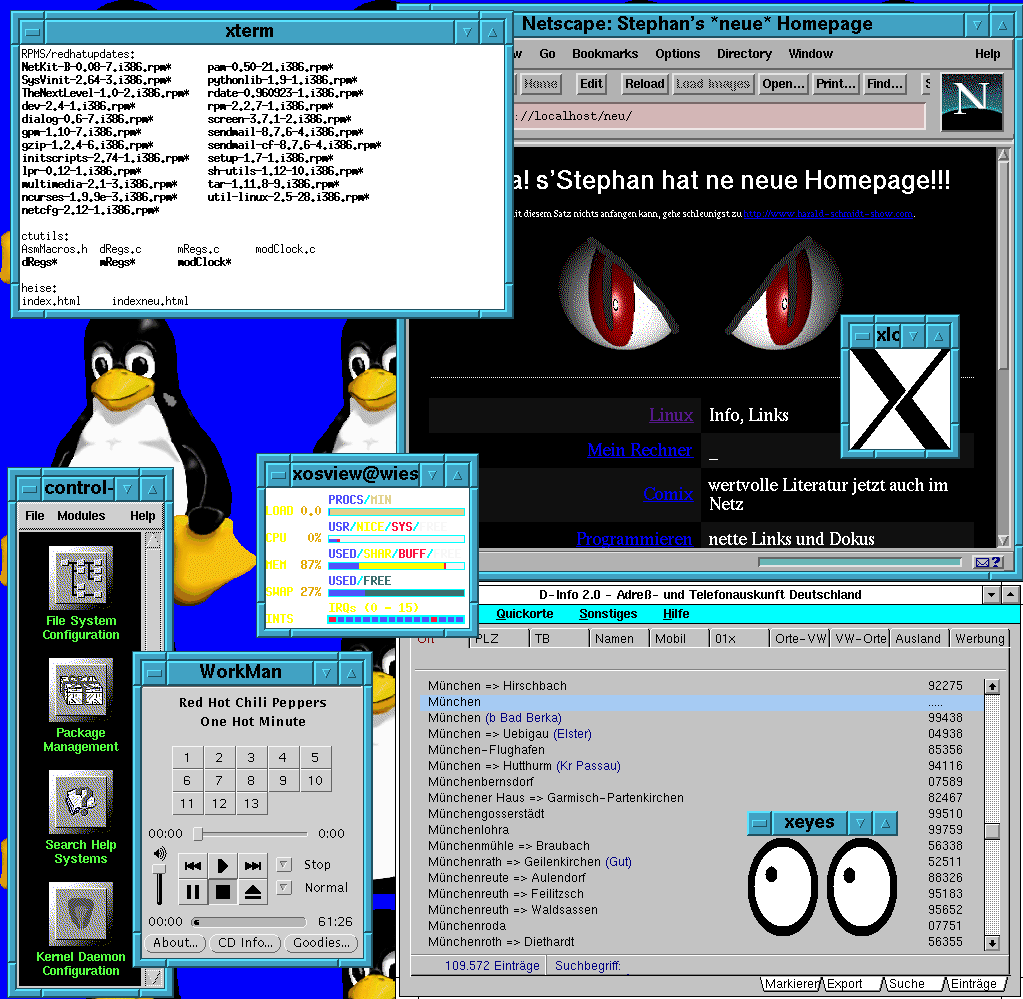Open Package Management icon in control panel
Screen dimensions: 1023x999
pyautogui.click(x=81, y=690)
